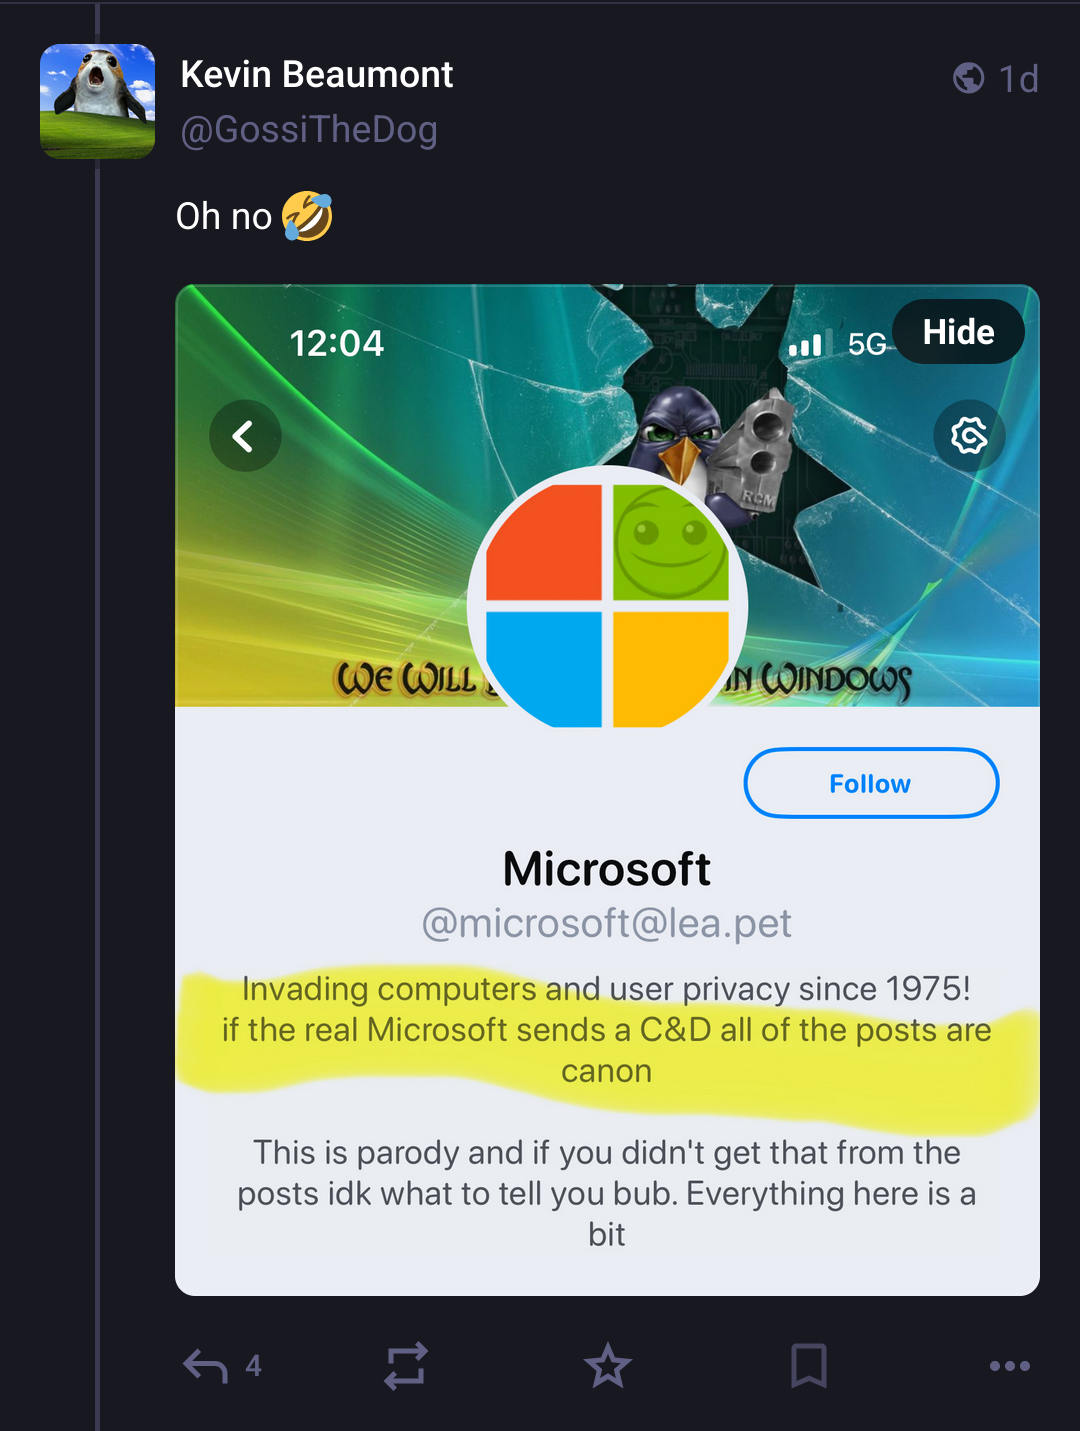Open Kevin Beaumont's porg avatar
The image size is (1080, 1431).
click(x=97, y=101)
